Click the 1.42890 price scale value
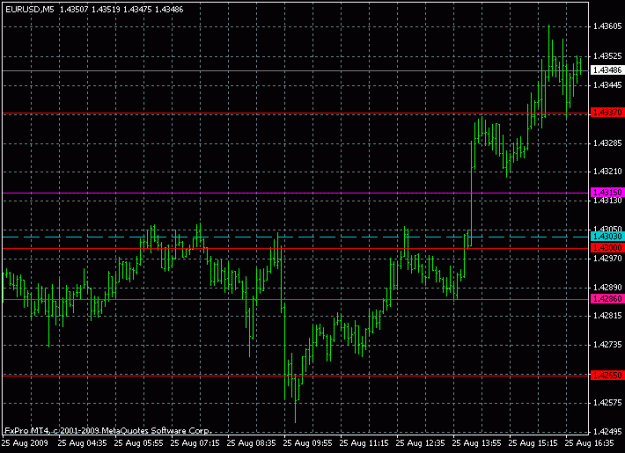This screenshot has height=453, width=625. [607, 287]
